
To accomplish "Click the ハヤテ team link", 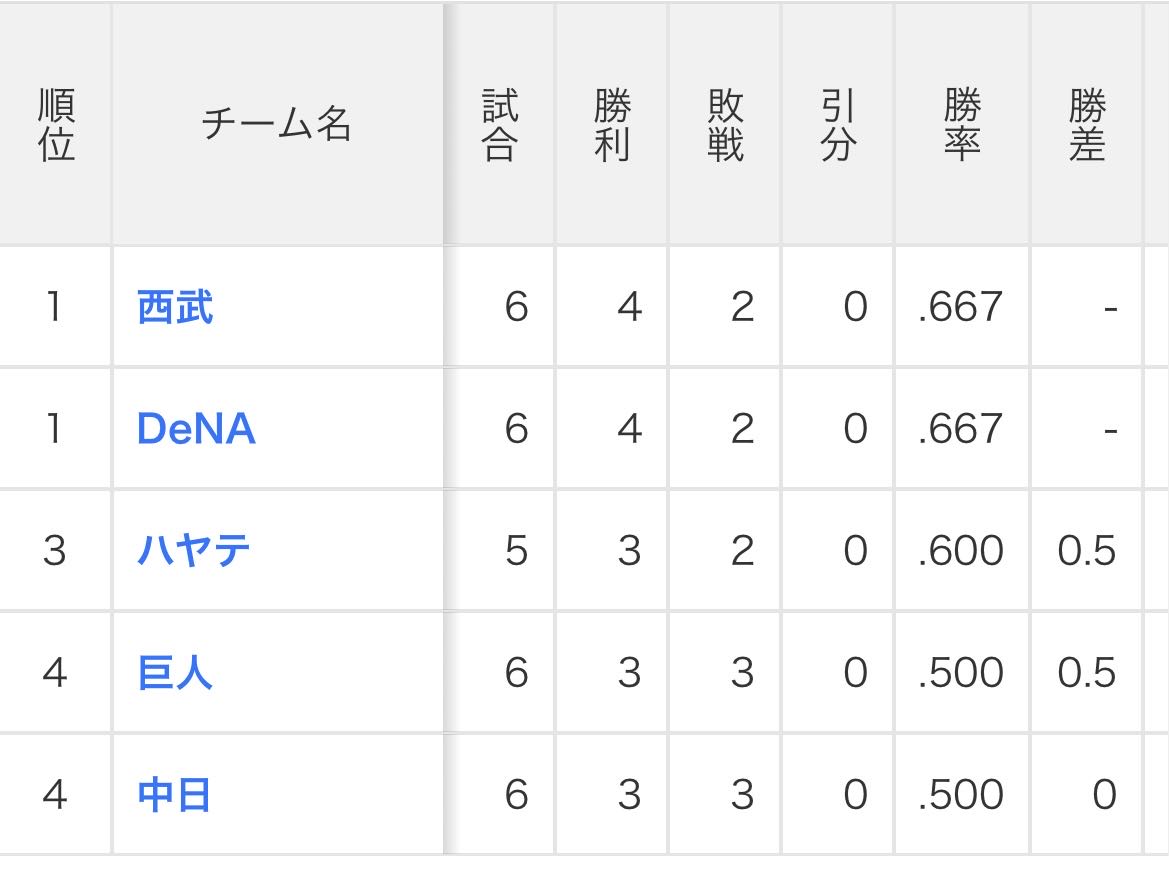I will 194,551.
